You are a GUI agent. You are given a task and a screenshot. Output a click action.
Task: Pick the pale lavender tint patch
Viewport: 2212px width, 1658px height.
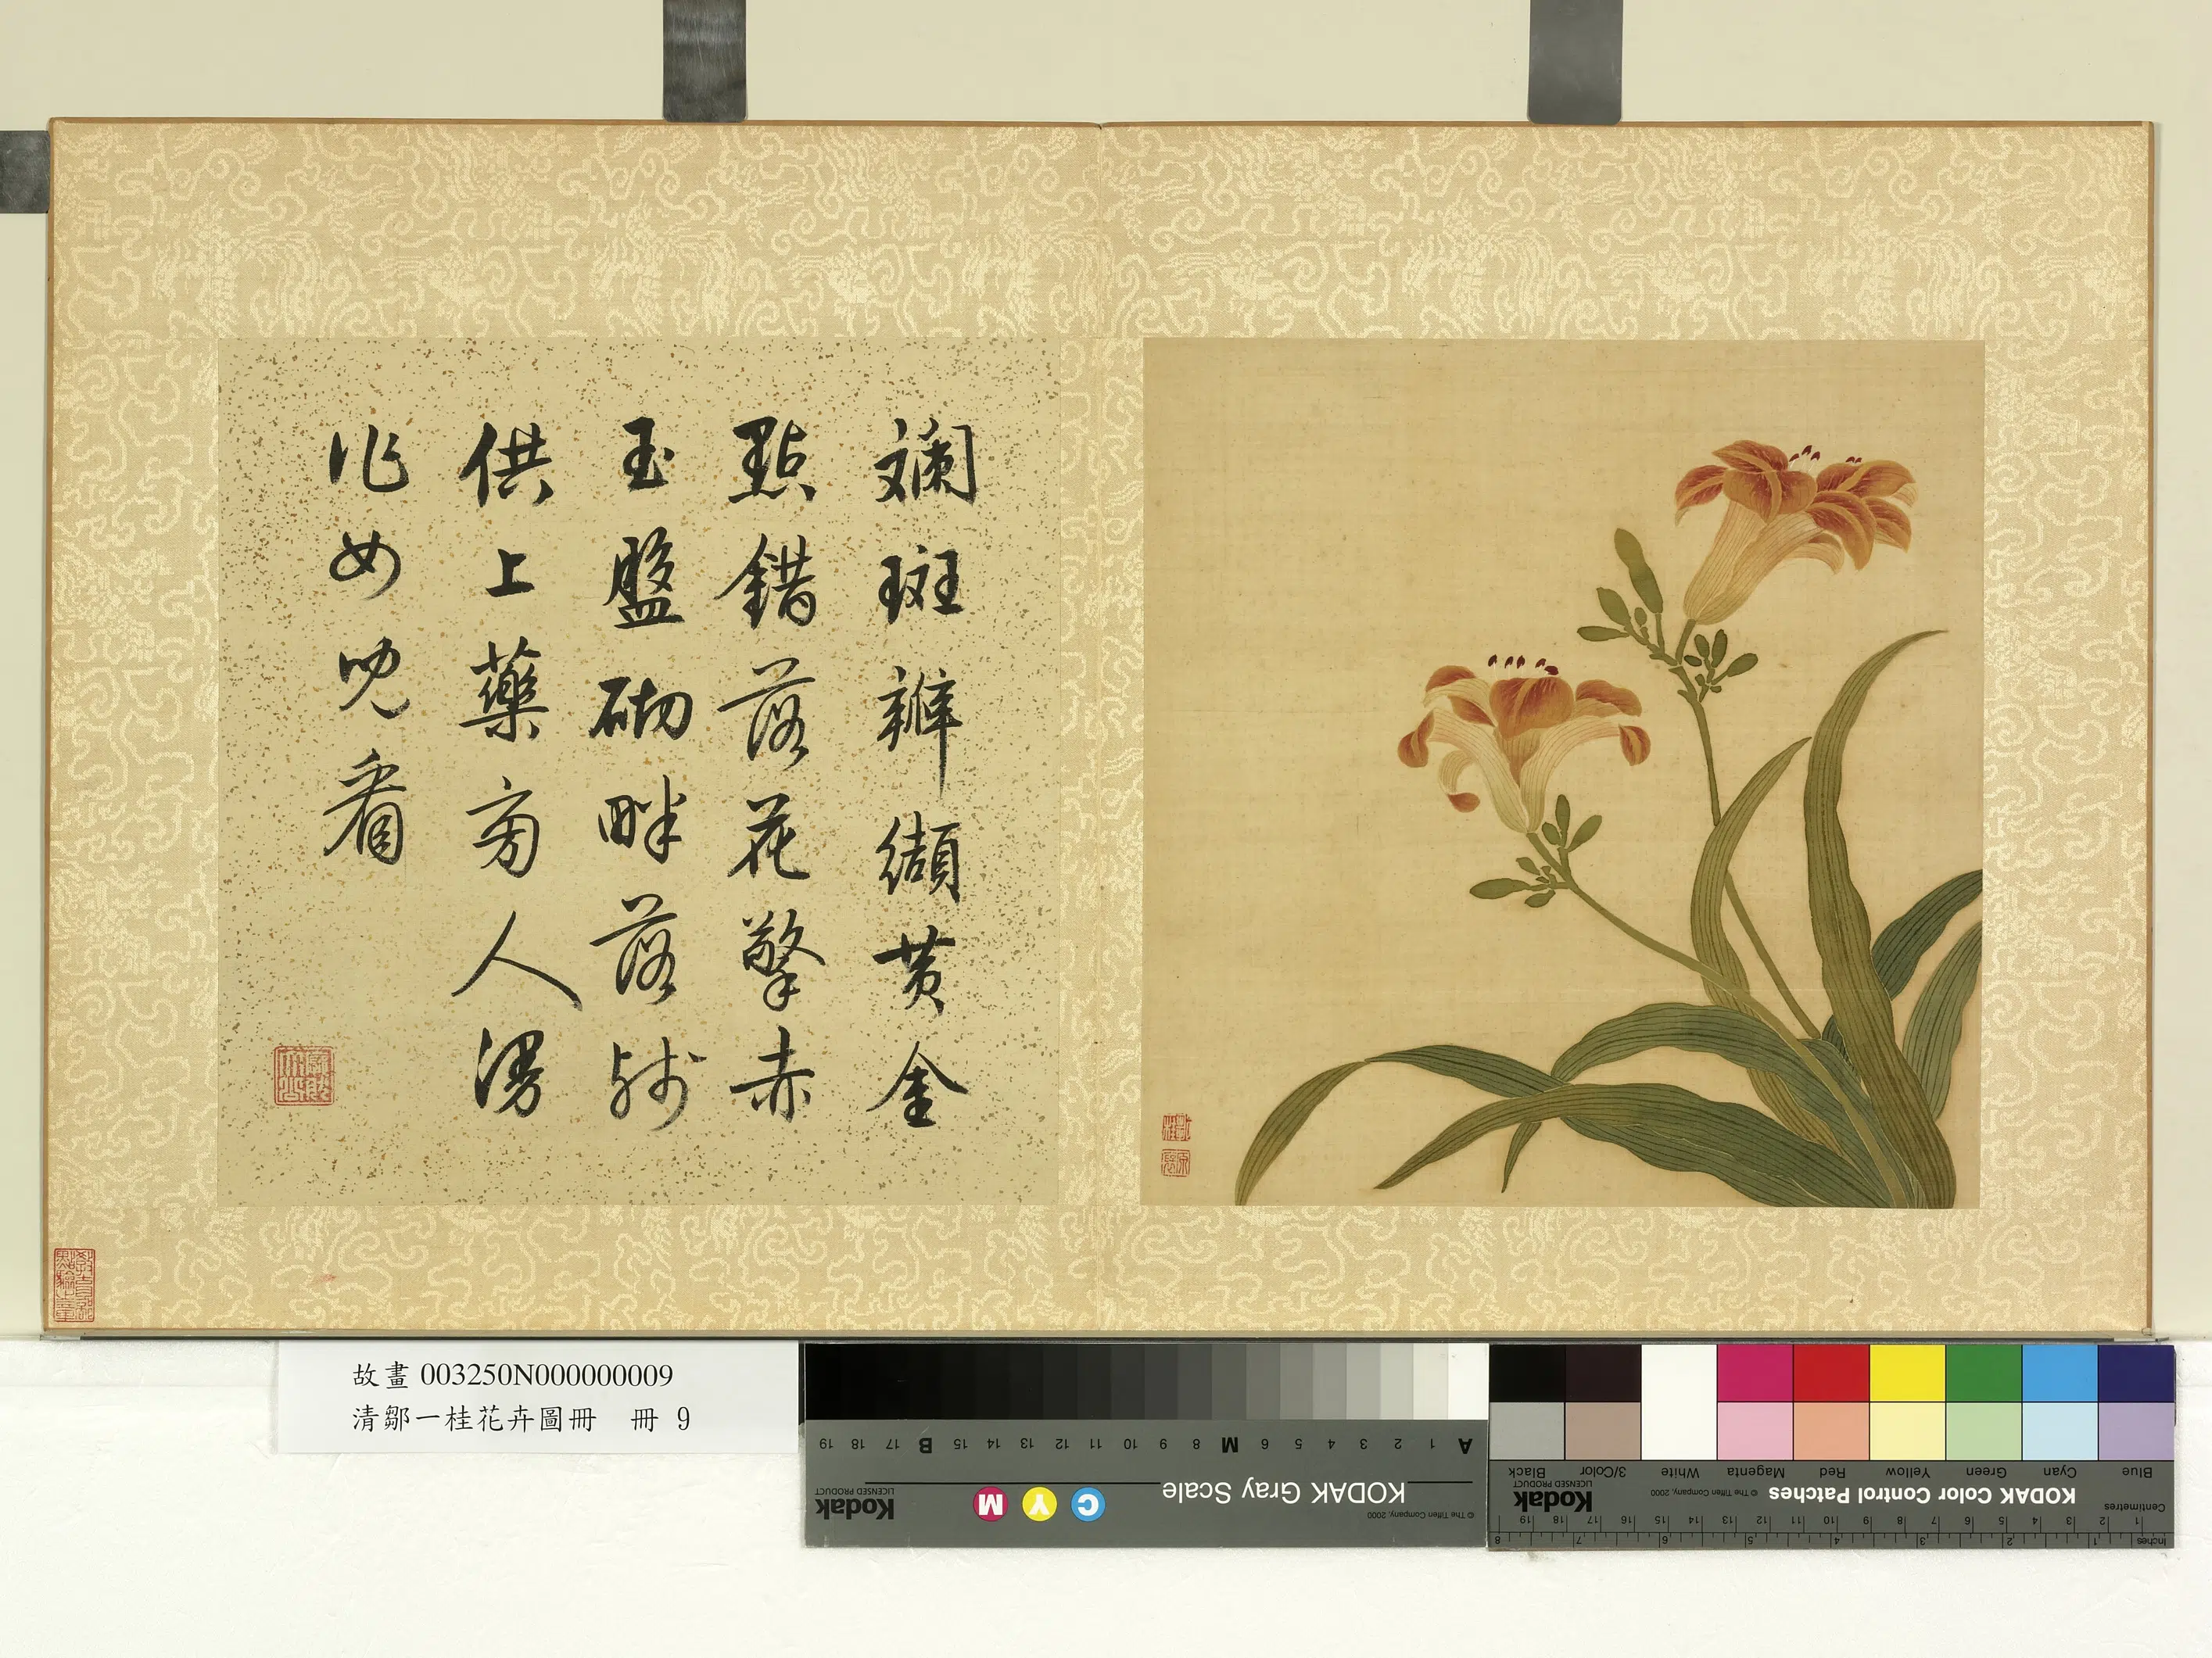(2136, 1430)
